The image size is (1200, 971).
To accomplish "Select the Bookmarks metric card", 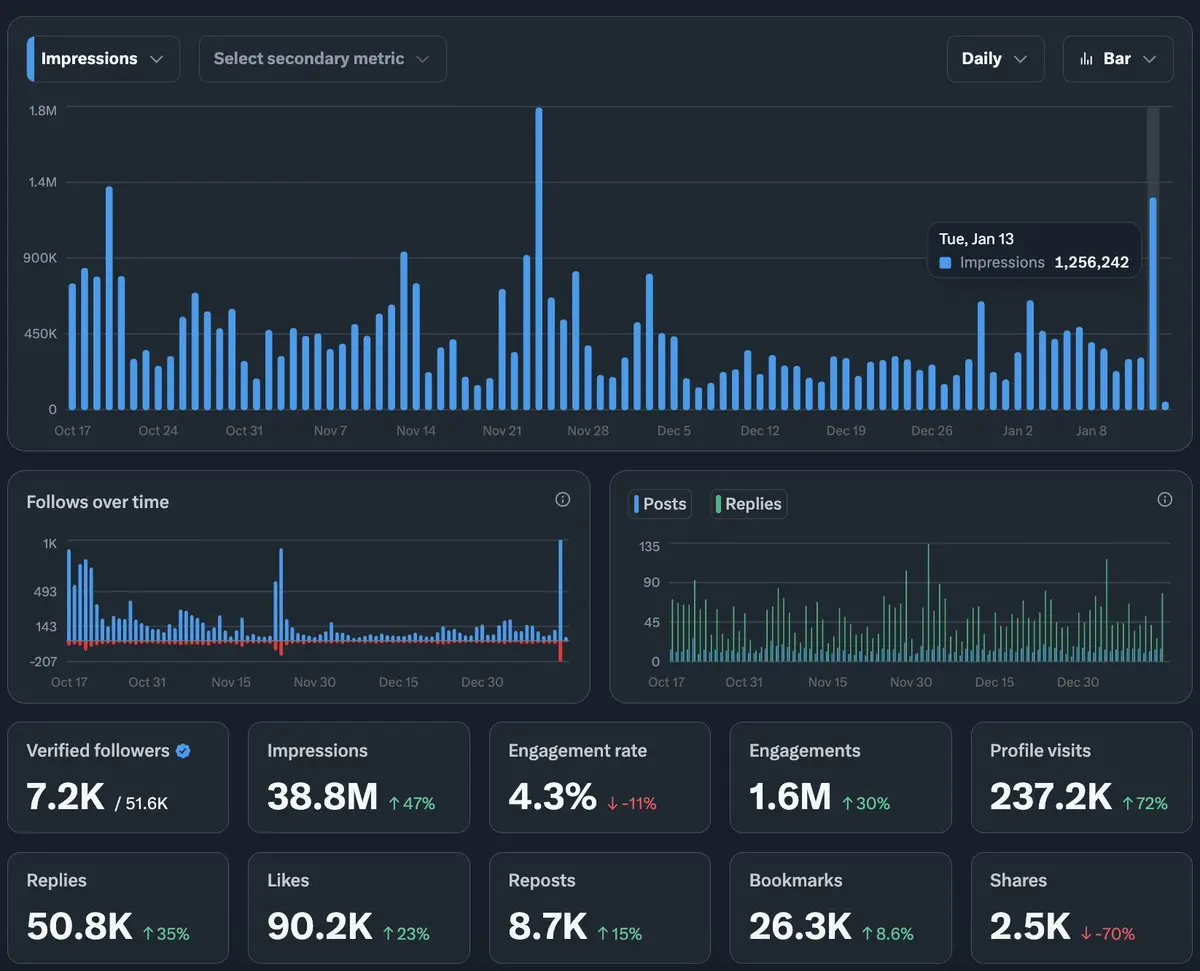I will (840, 908).
